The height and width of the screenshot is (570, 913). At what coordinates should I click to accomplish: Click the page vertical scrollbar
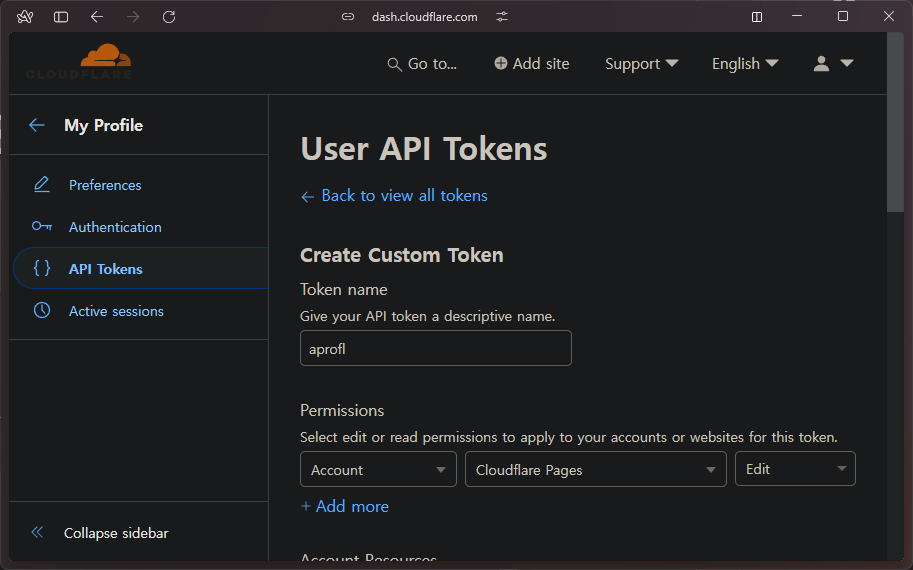895,122
